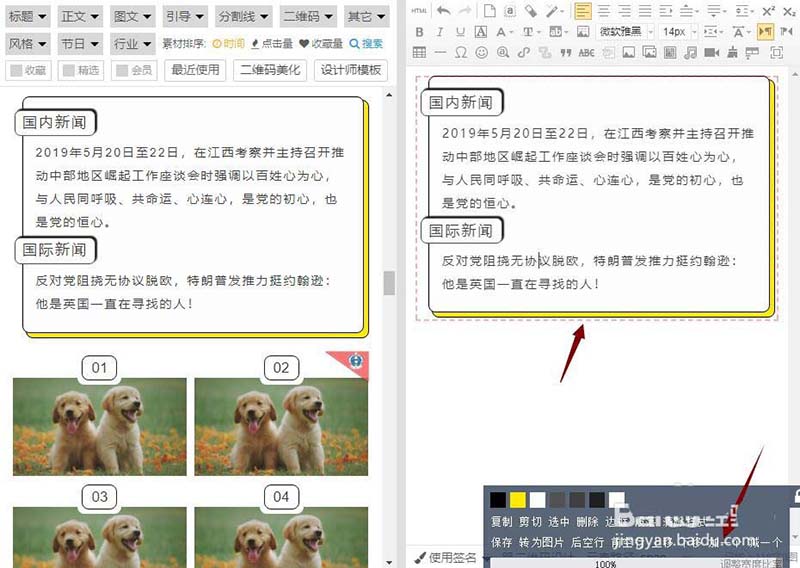Image resolution: width=800 pixels, height=568 pixels.
Task: Pick the black color swatch
Action: 498,500
